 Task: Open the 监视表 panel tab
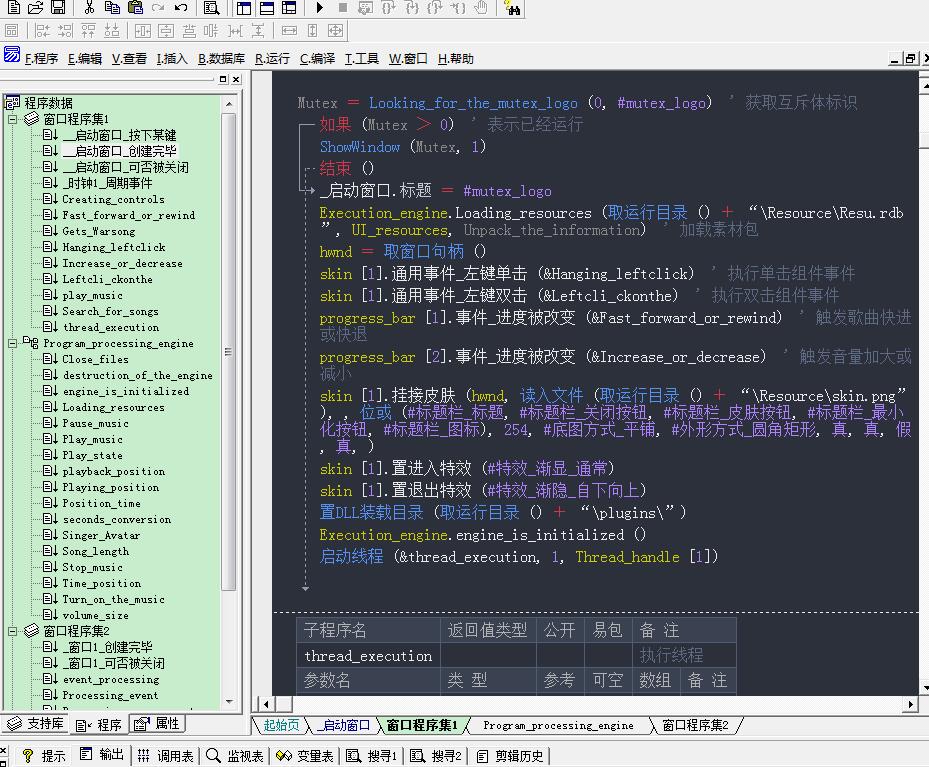(x=236, y=756)
